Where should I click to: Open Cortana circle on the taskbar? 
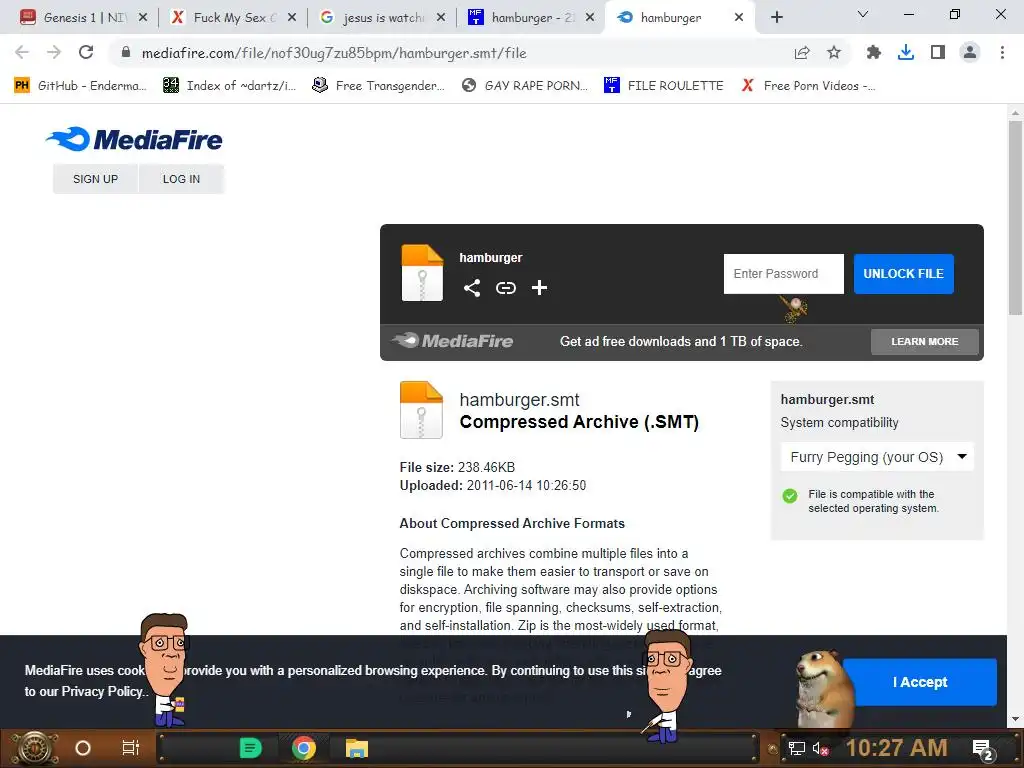tap(83, 748)
